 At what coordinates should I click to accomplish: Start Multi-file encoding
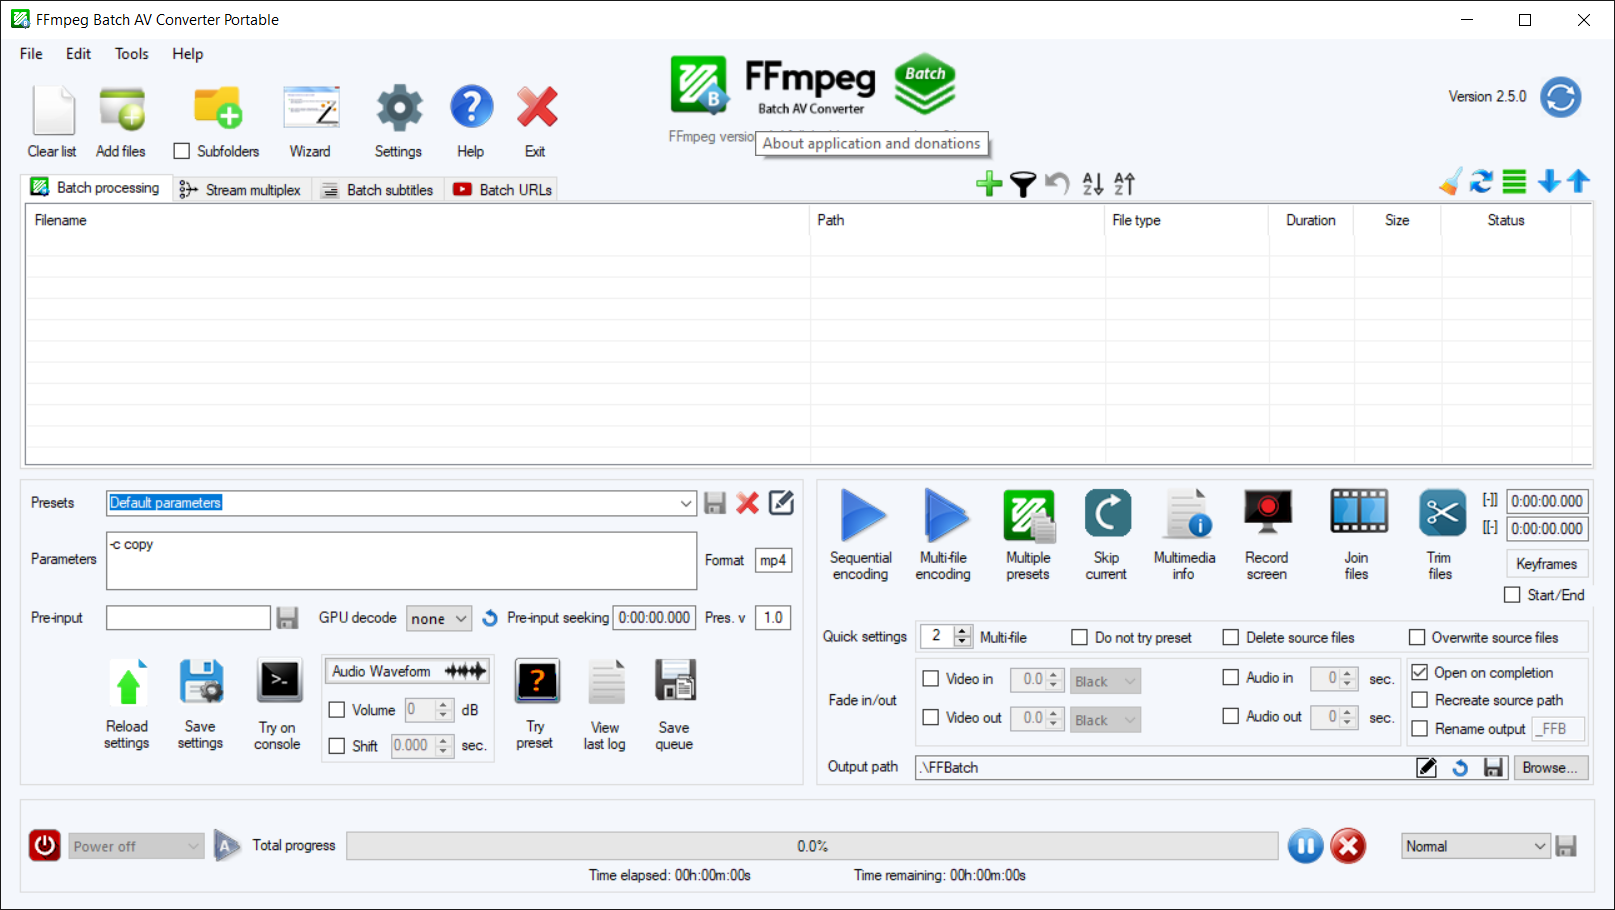click(945, 515)
